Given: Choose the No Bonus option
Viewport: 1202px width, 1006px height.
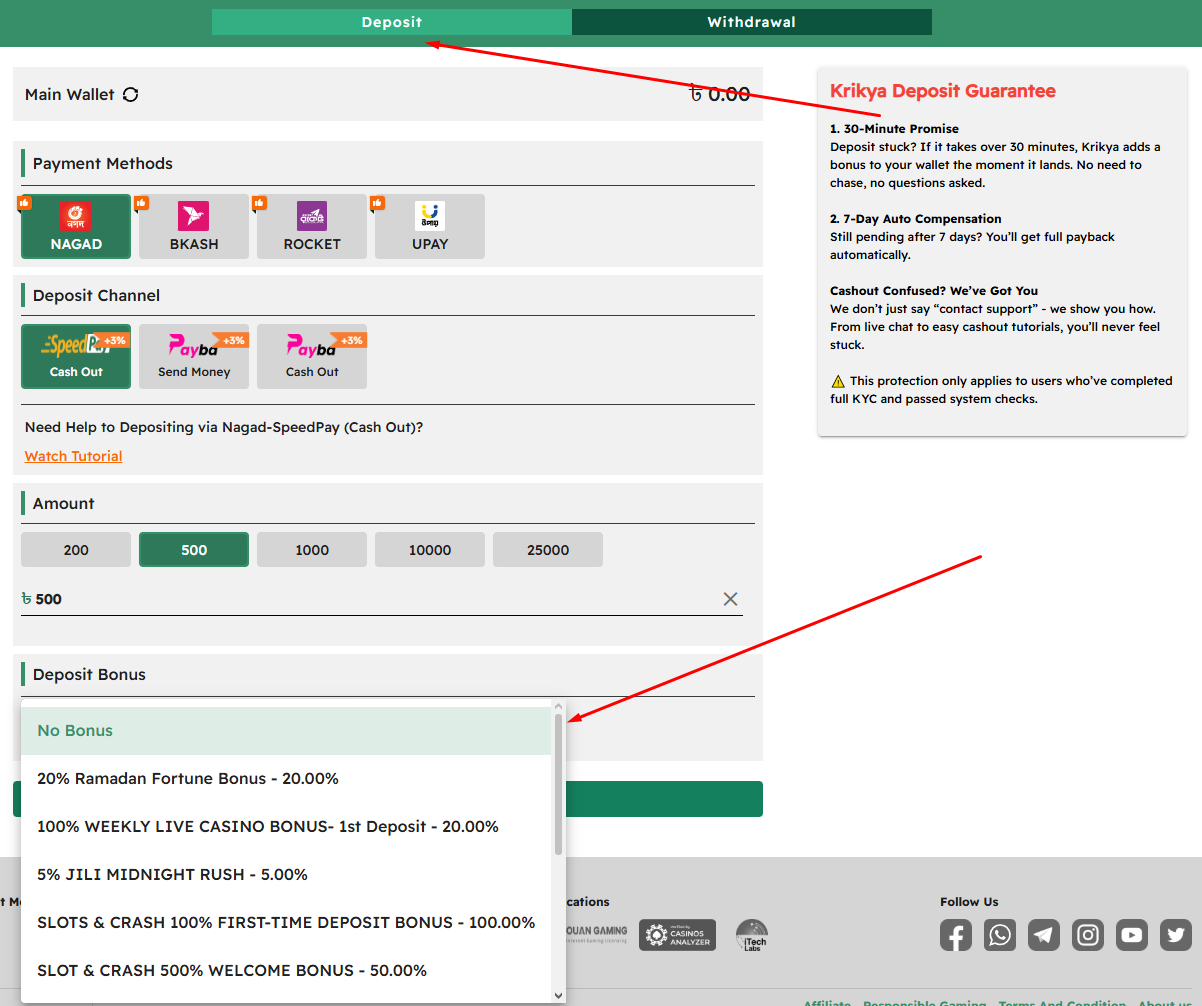Looking at the screenshot, I should click(286, 731).
